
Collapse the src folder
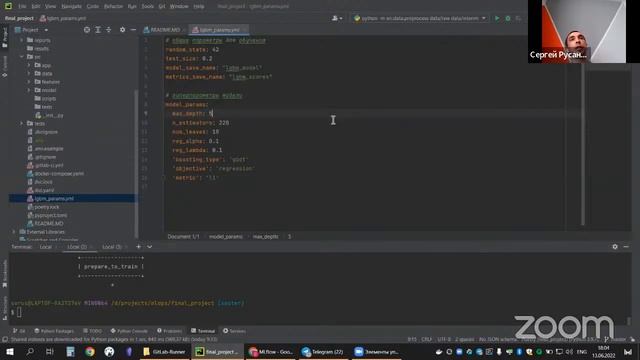[22, 57]
